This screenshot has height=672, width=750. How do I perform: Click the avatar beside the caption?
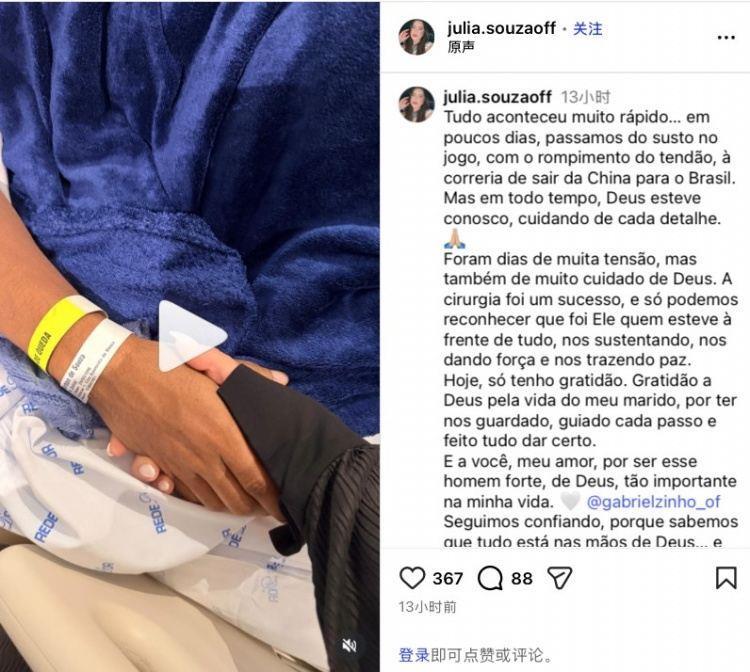(416, 104)
